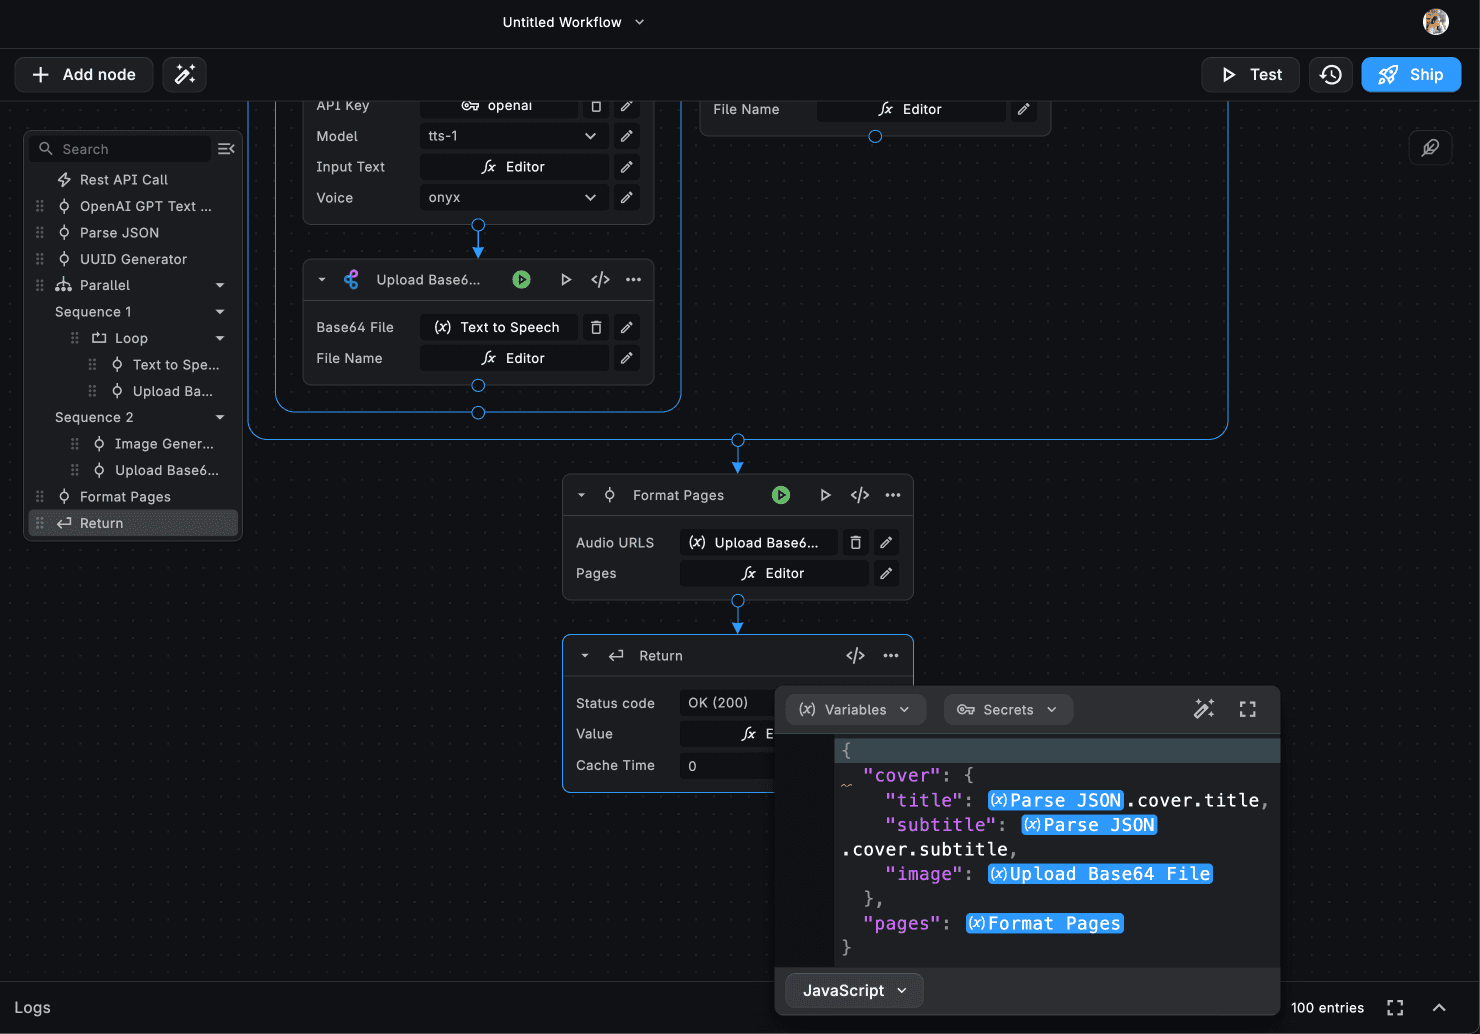
Task: Open version history with the clock icon
Action: (1330, 75)
